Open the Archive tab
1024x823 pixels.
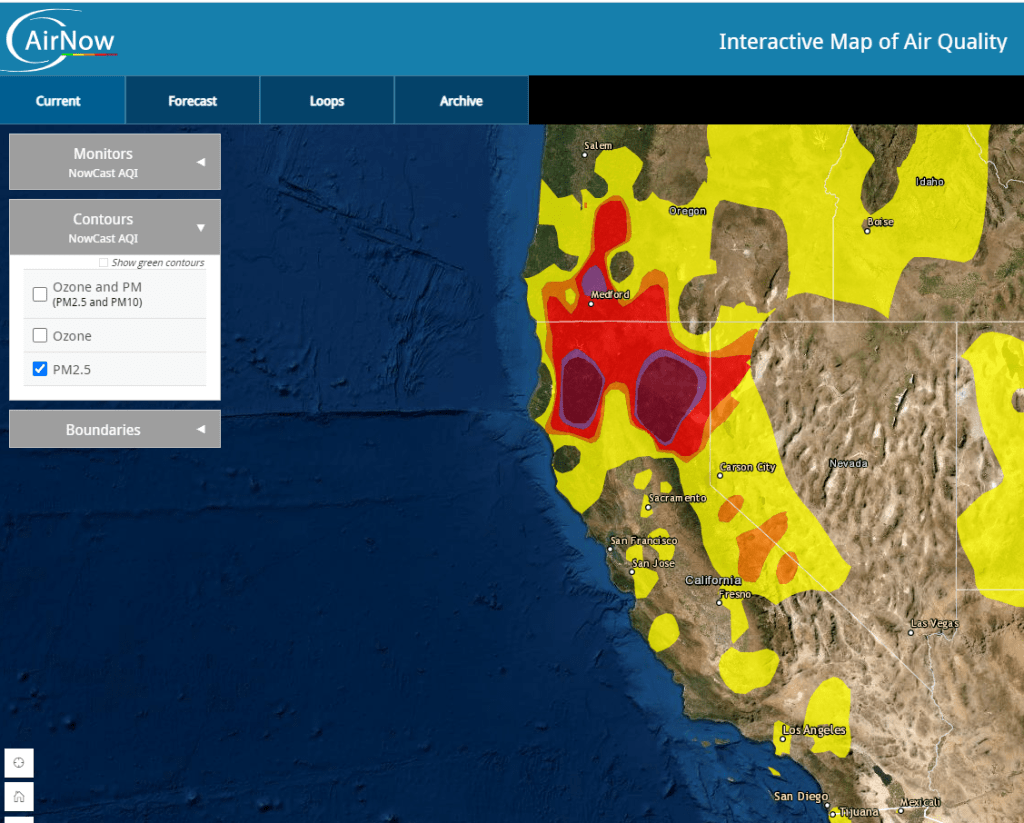point(461,101)
